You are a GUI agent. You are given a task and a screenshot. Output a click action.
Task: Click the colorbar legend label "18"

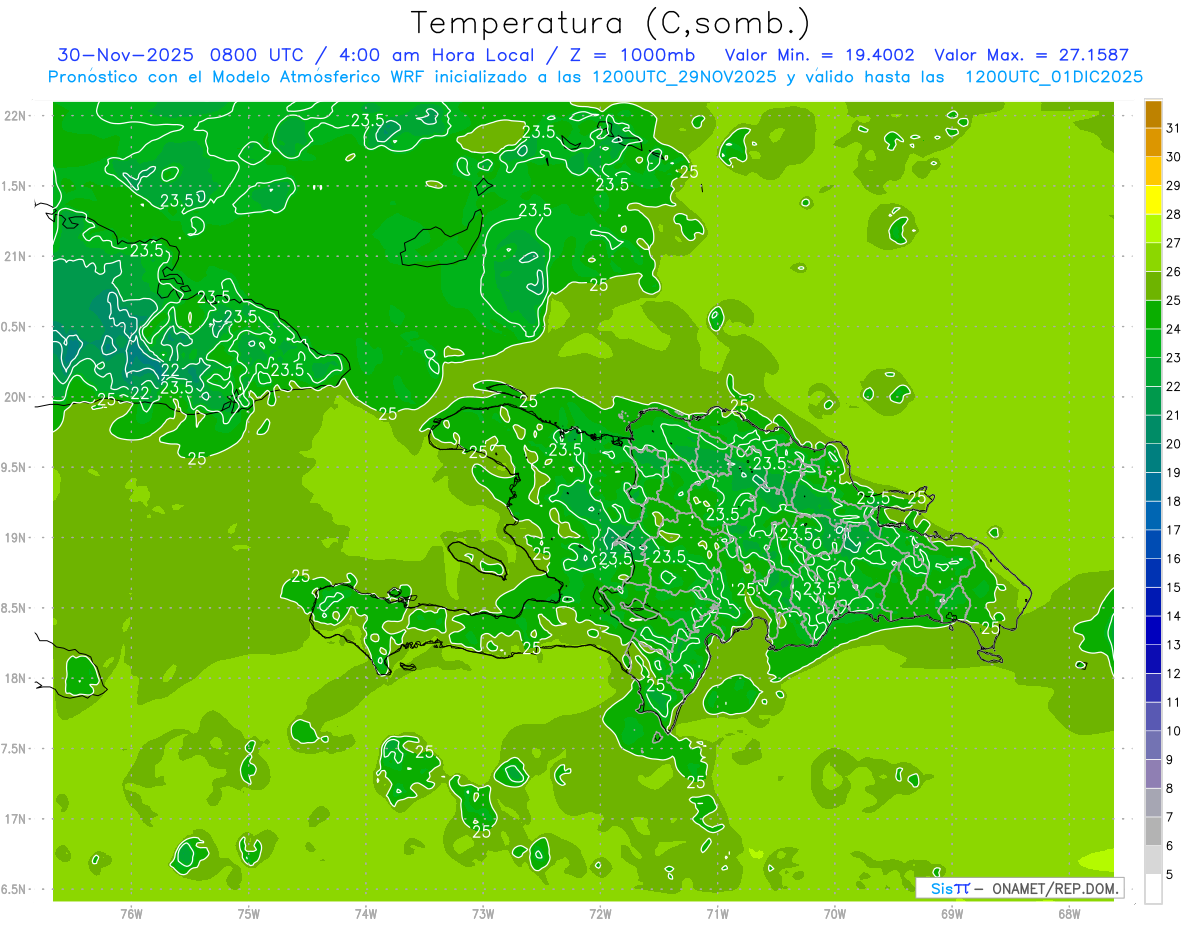pyautogui.click(x=1173, y=501)
